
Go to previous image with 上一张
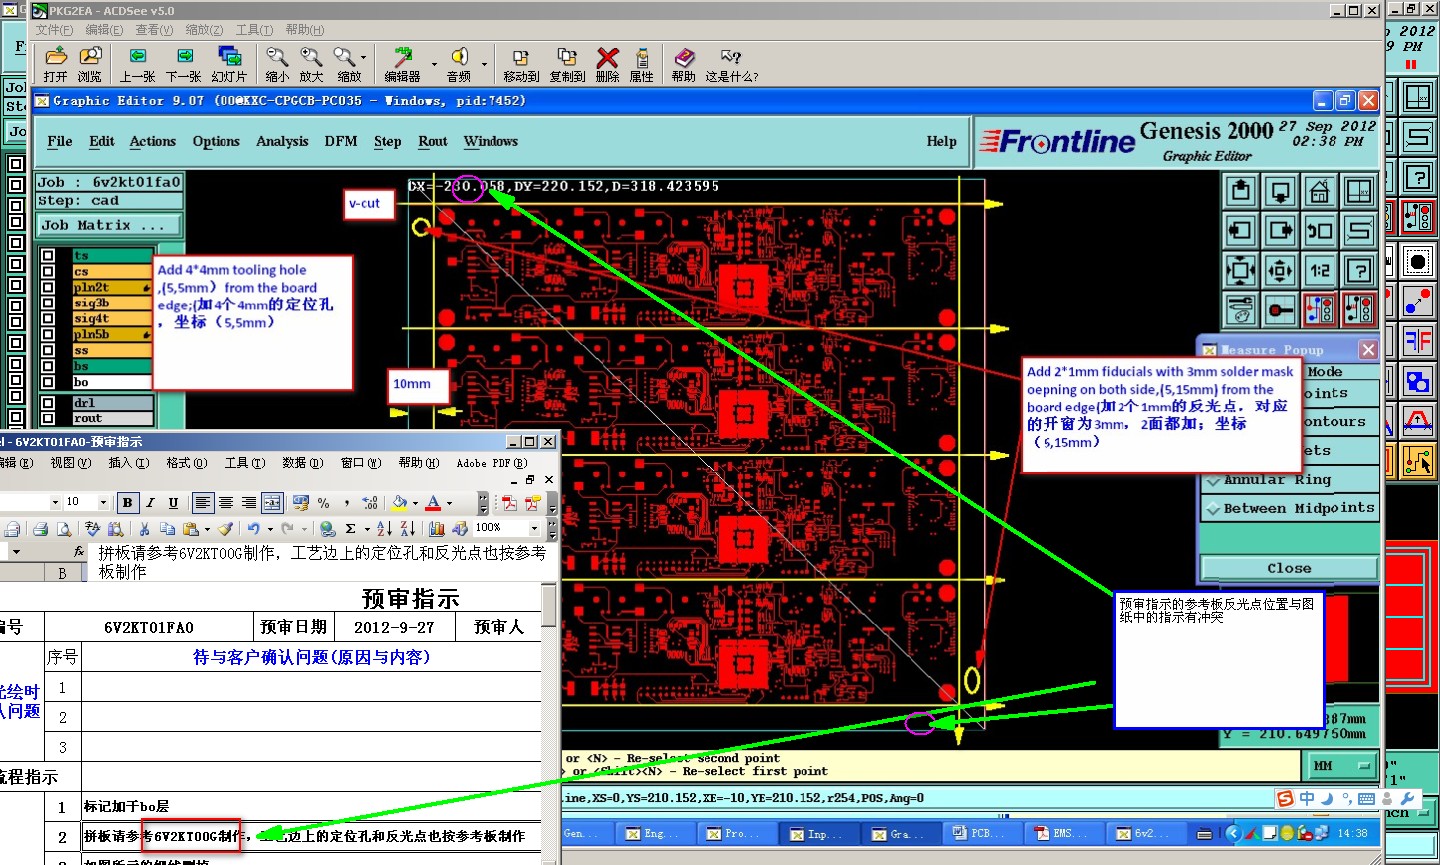[137, 64]
